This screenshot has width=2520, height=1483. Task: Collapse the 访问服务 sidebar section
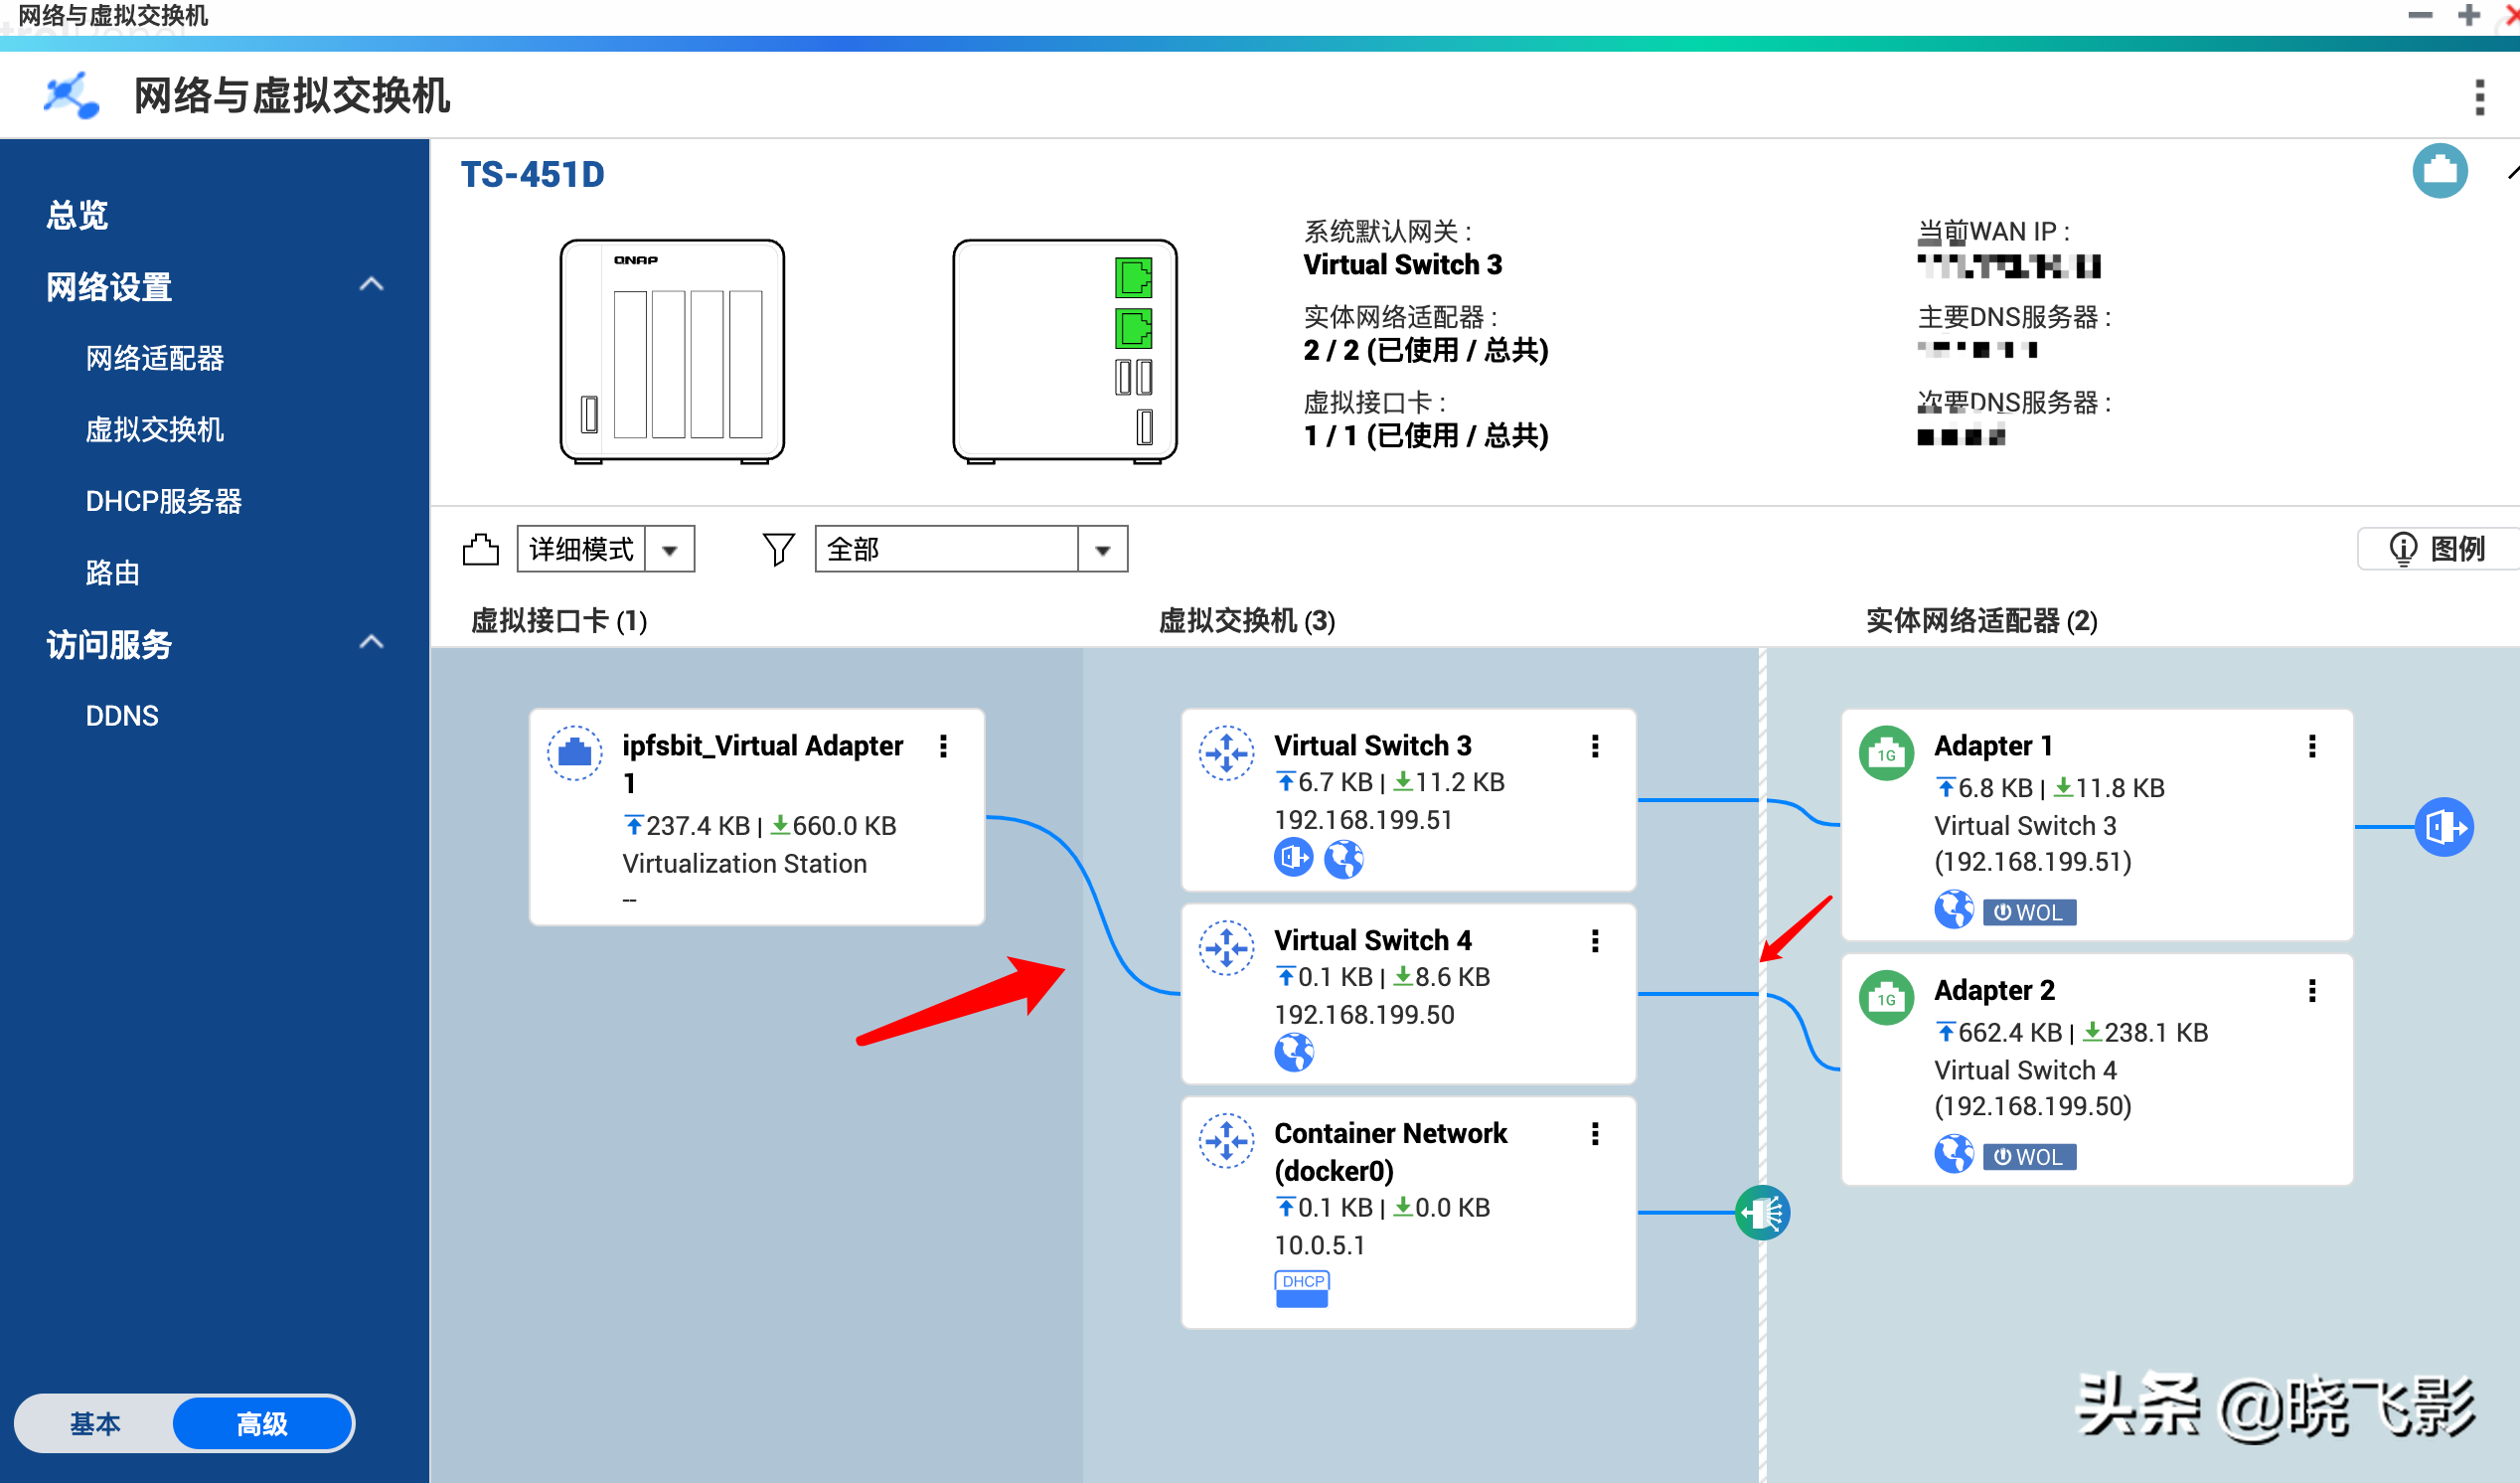(371, 643)
